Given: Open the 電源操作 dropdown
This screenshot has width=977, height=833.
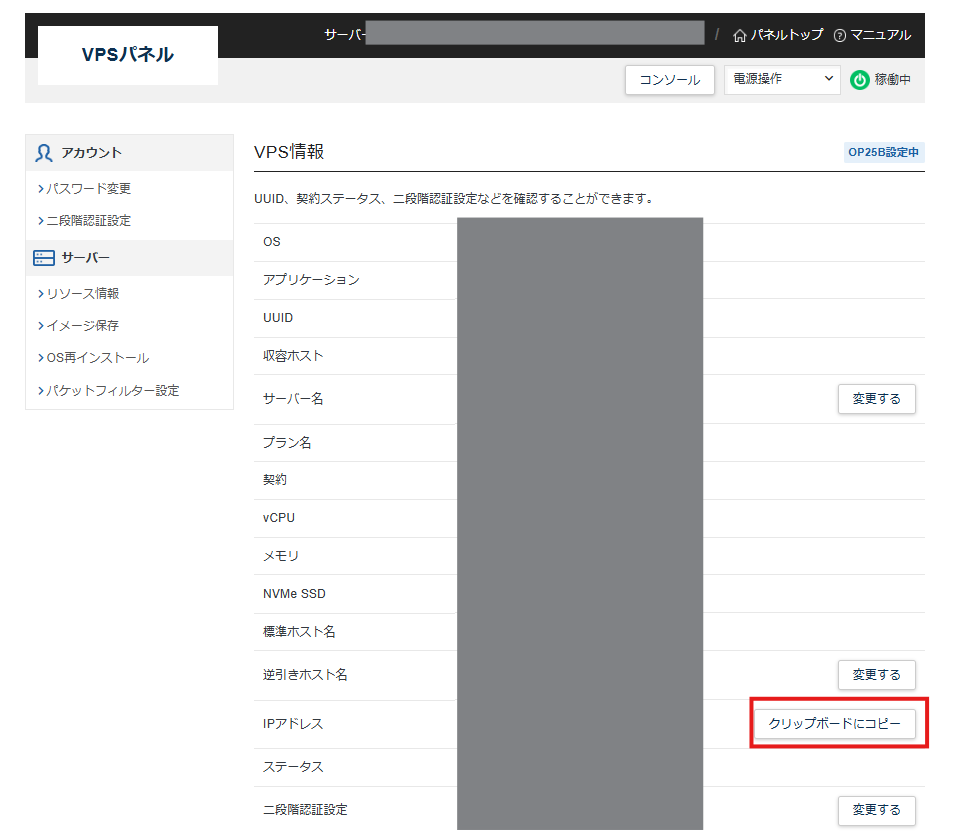Looking at the screenshot, I should tap(782, 80).
